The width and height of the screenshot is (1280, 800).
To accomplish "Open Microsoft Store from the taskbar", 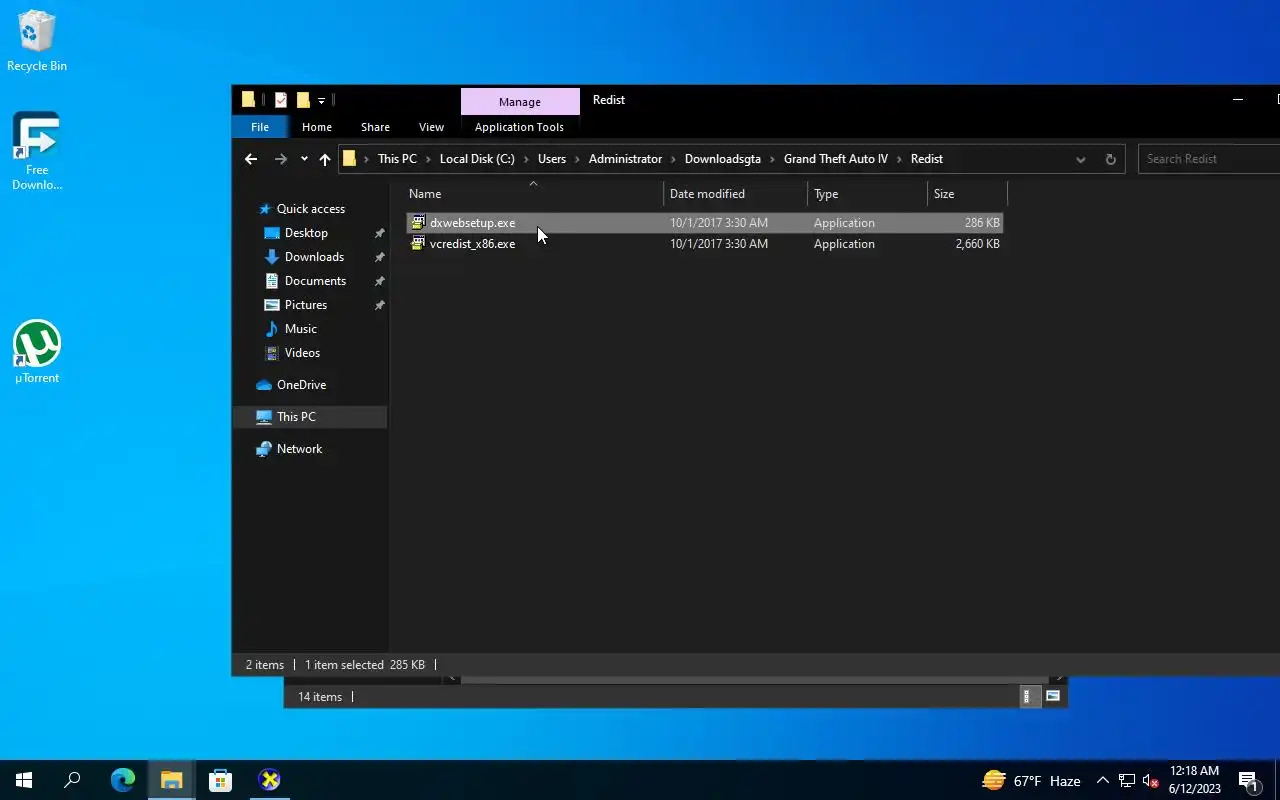I will pyautogui.click(x=220, y=780).
